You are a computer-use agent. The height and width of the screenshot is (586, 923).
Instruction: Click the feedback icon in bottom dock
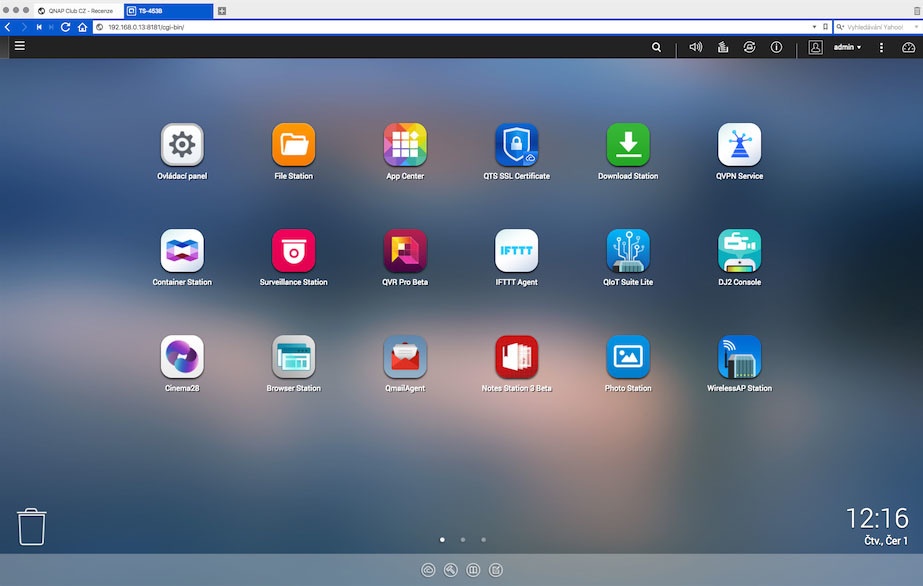[x=496, y=570]
